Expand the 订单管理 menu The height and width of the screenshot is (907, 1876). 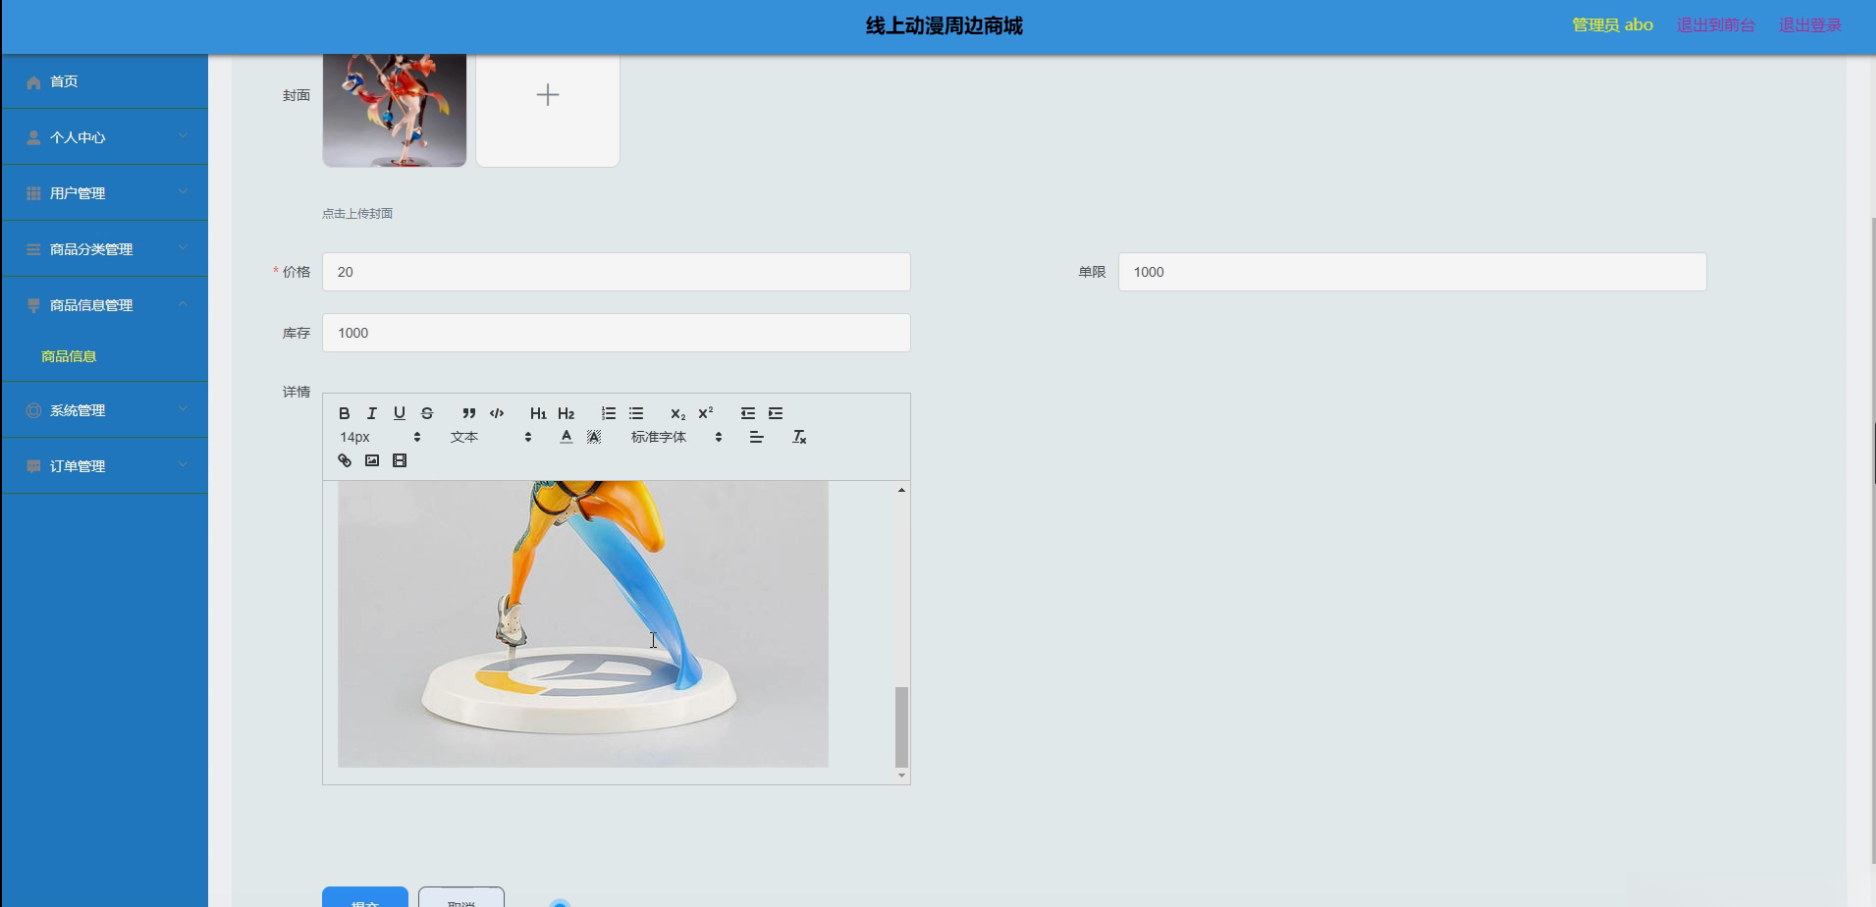click(x=105, y=466)
